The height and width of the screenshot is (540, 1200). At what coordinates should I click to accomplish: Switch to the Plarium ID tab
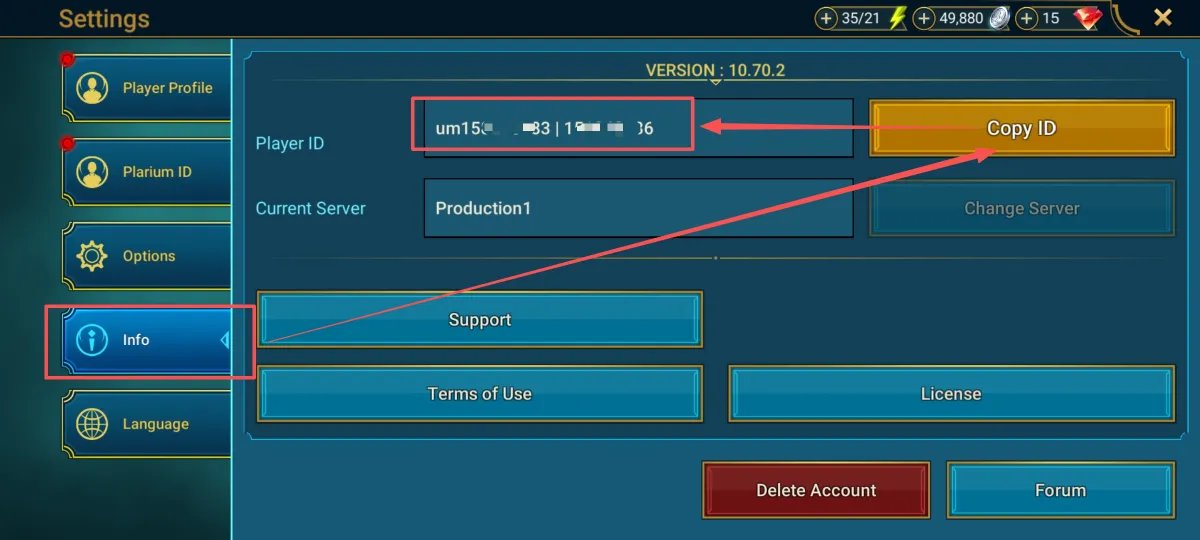(148, 172)
